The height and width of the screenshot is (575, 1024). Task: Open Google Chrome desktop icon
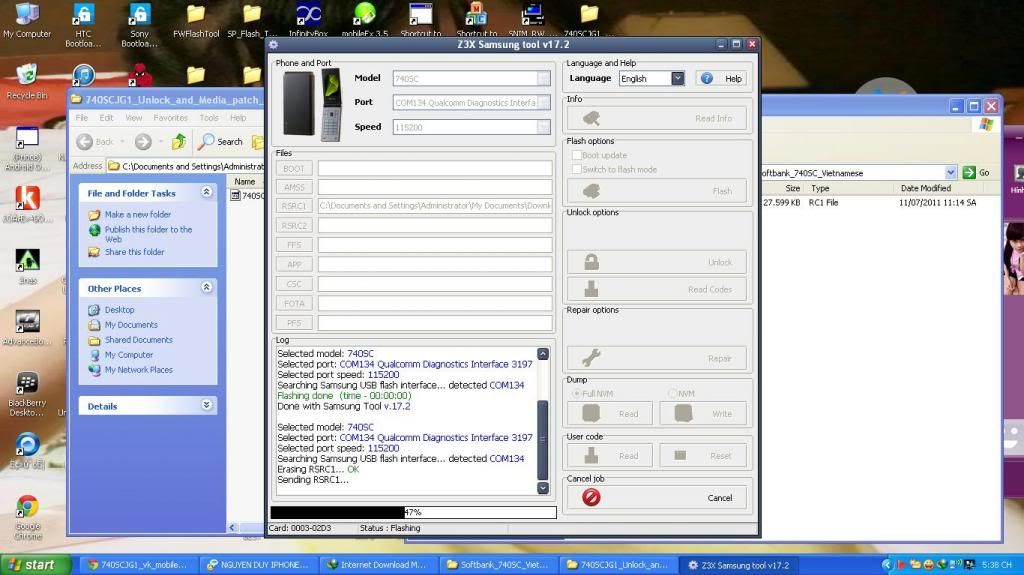pyautogui.click(x=27, y=518)
